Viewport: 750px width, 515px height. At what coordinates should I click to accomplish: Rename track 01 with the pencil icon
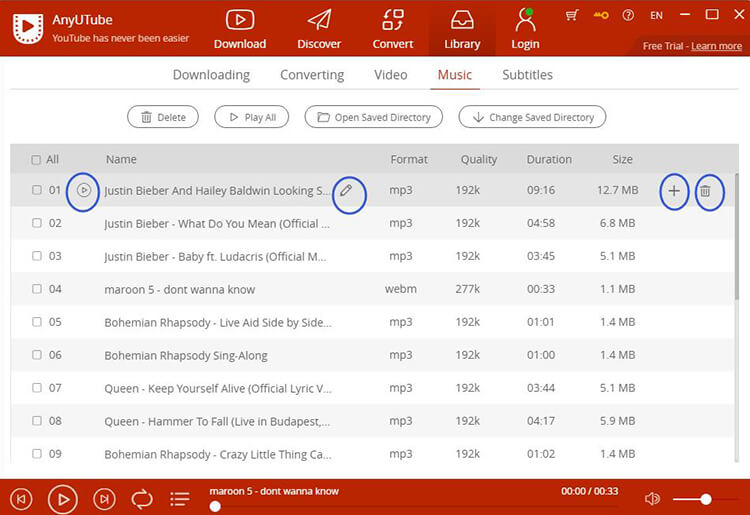(x=346, y=190)
